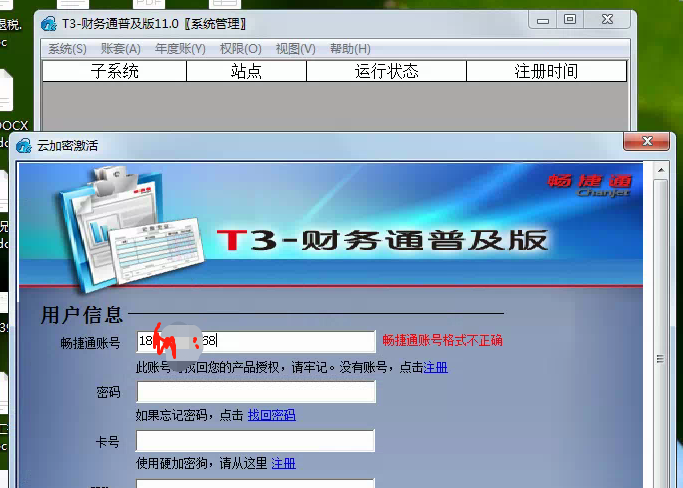
Task: Click the 用户信息 section heading
Action: 81,315
